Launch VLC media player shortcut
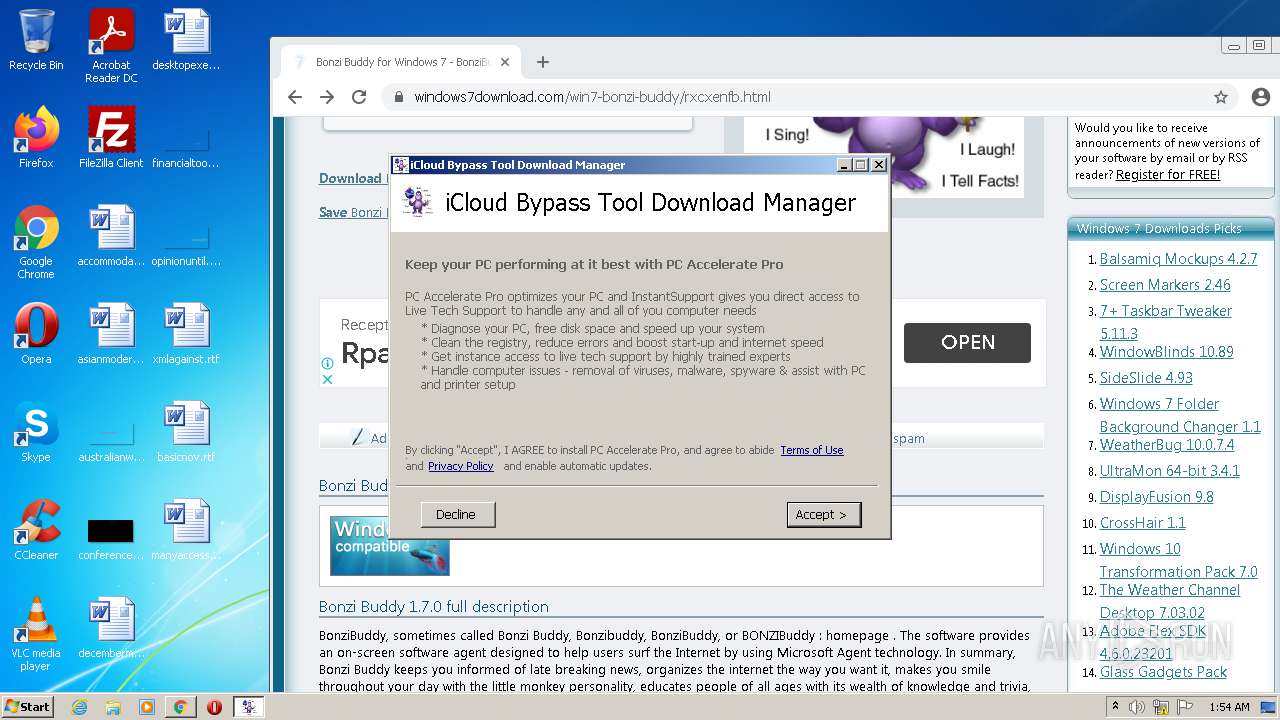The width and height of the screenshot is (1280, 720). click(x=36, y=634)
